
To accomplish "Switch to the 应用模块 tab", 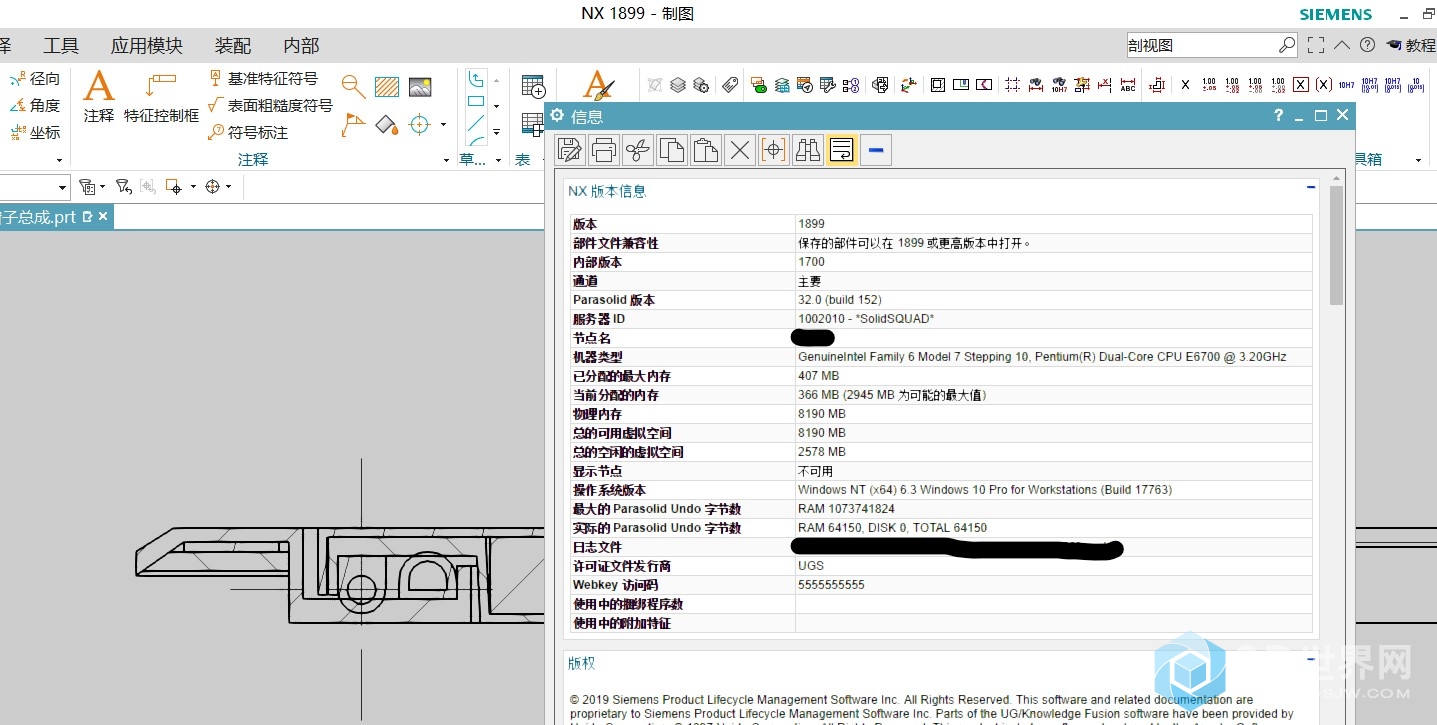I will tap(147, 46).
